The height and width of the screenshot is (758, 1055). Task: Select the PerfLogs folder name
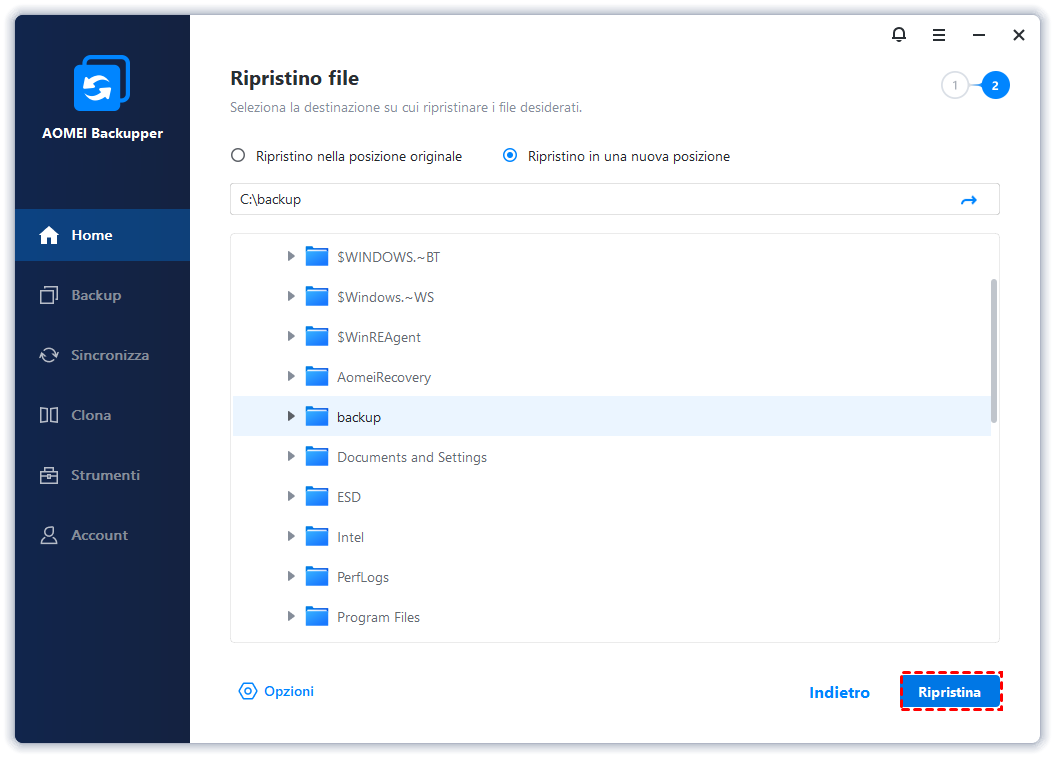click(363, 577)
